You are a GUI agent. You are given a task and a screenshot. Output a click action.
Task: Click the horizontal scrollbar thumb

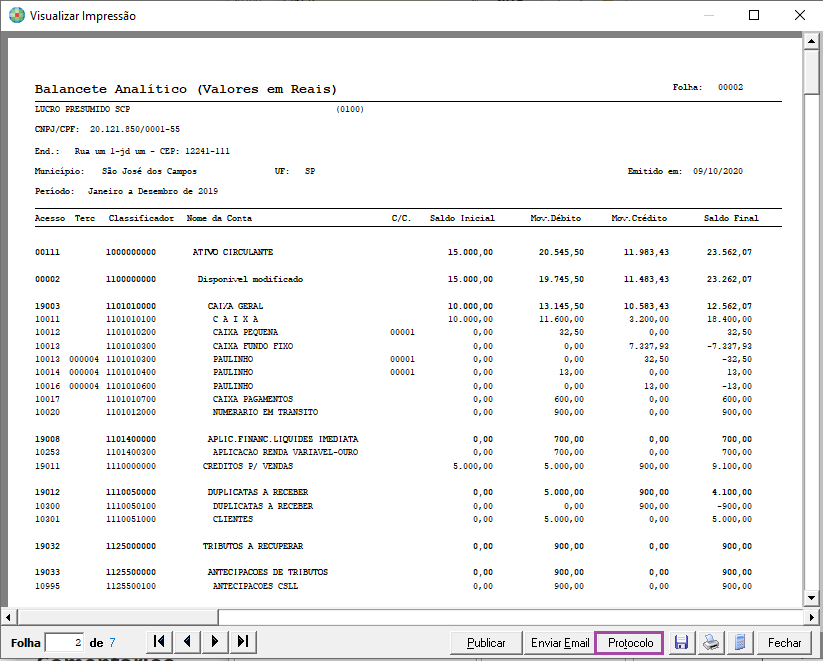[118, 616]
